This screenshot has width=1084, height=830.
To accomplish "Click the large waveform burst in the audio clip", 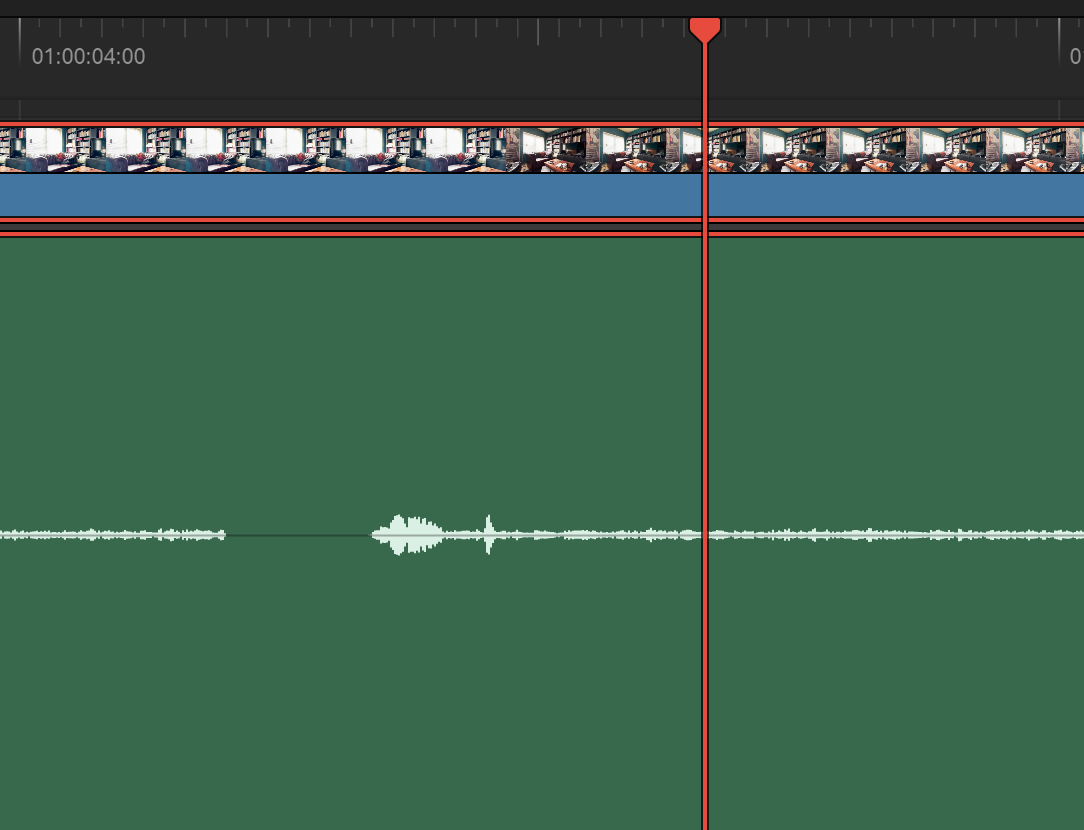I will pyautogui.click(x=408, y=534).
